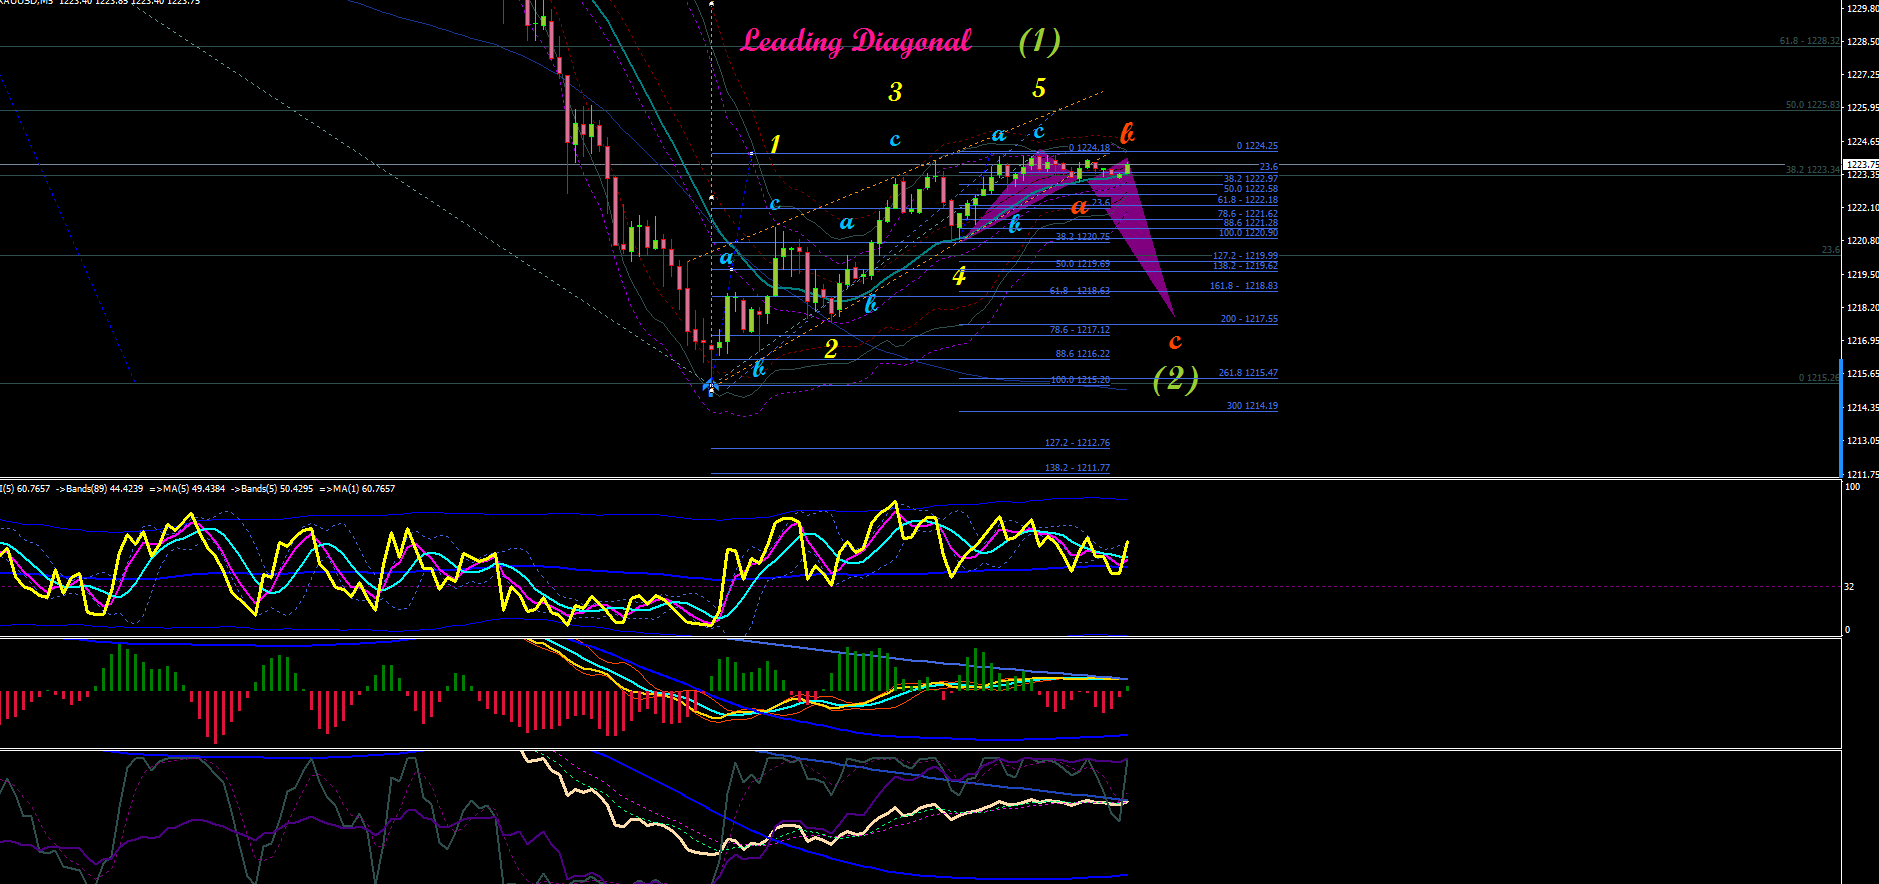Click the "161.8 - 1218.83" extension level
1879x884 pixels.
click(1243, 286)
